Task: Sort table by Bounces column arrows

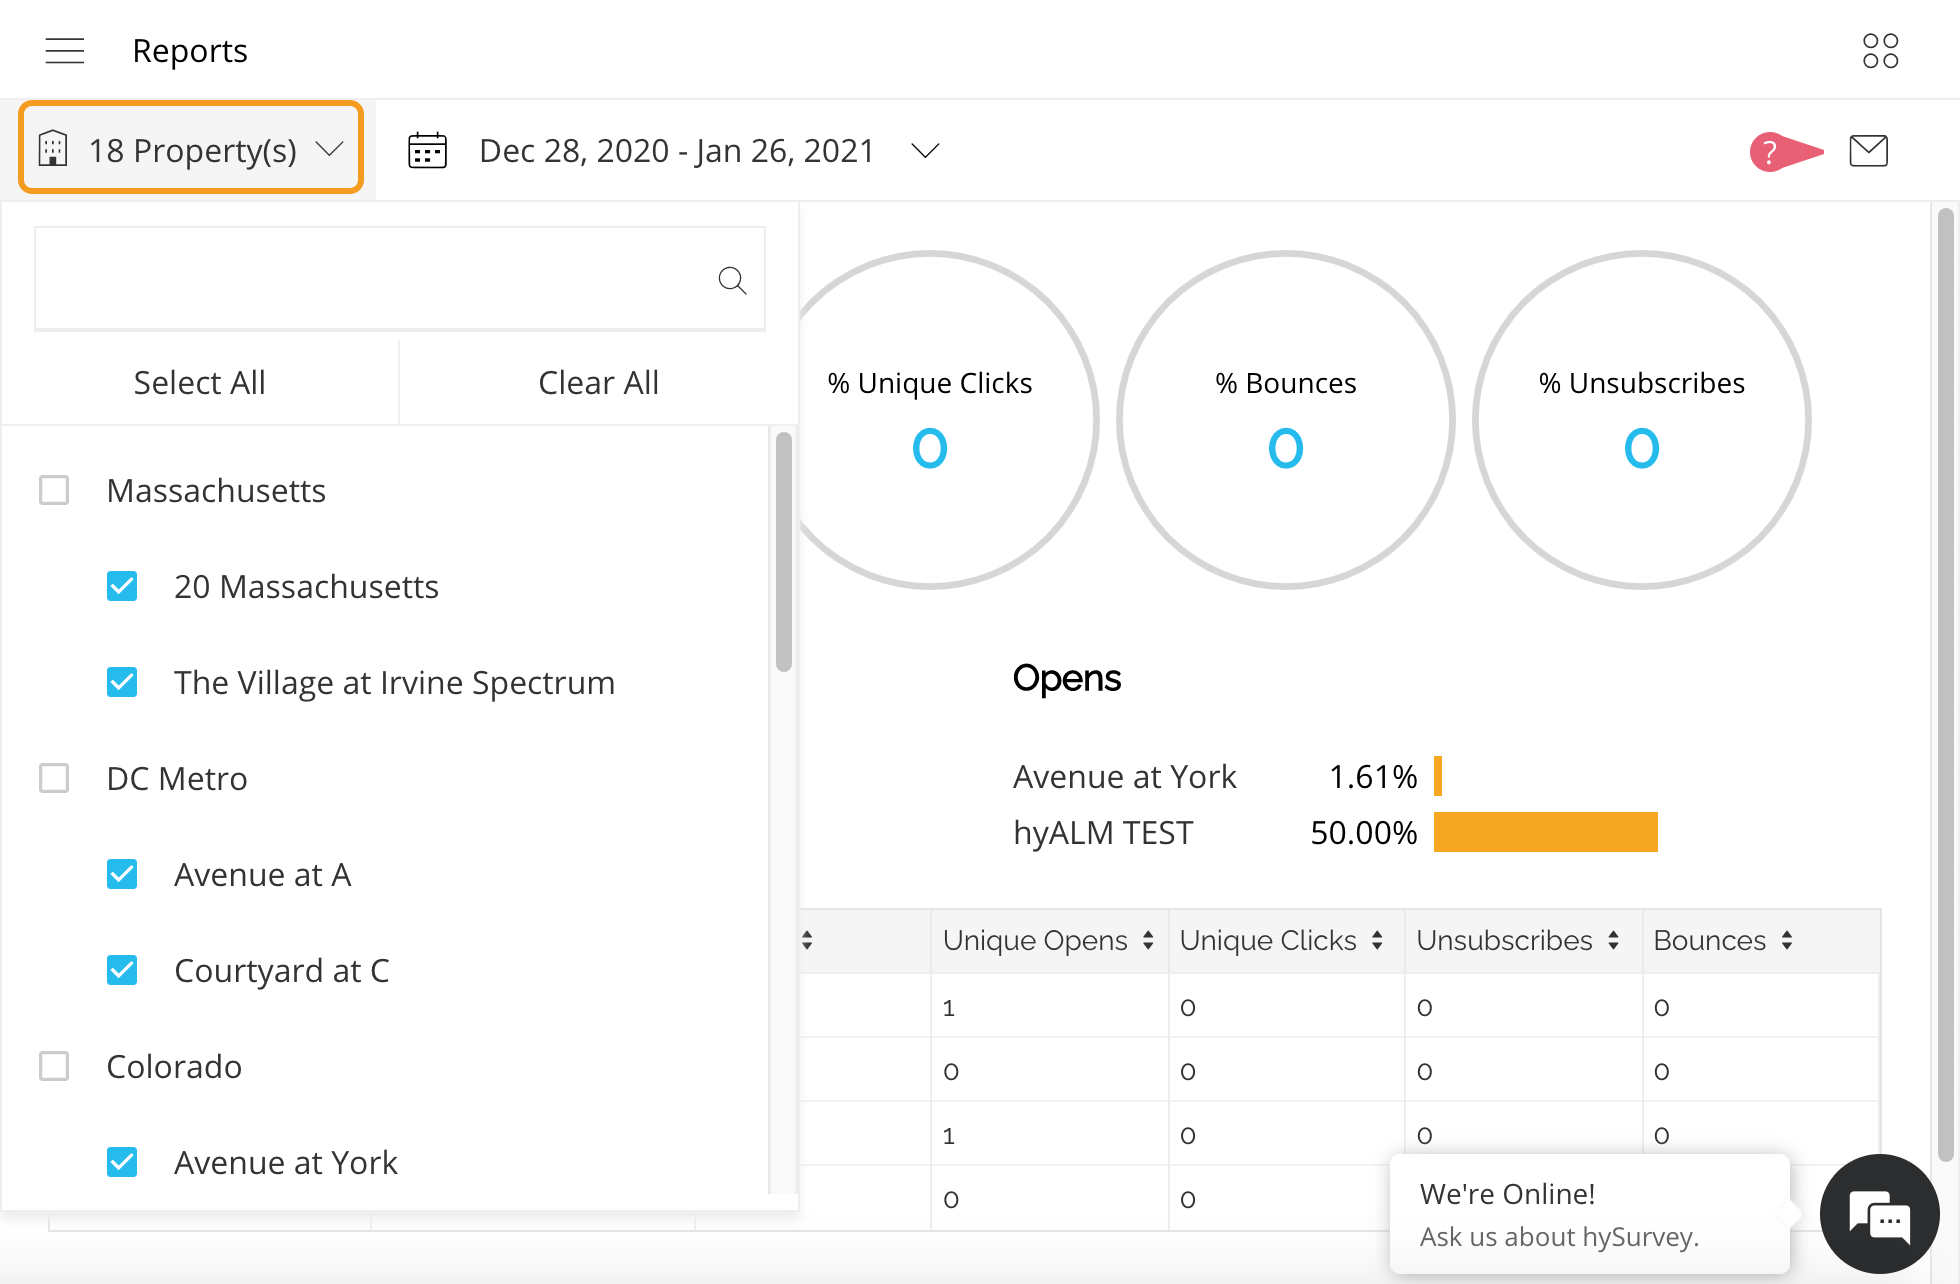Action: tap(1787, 940)
